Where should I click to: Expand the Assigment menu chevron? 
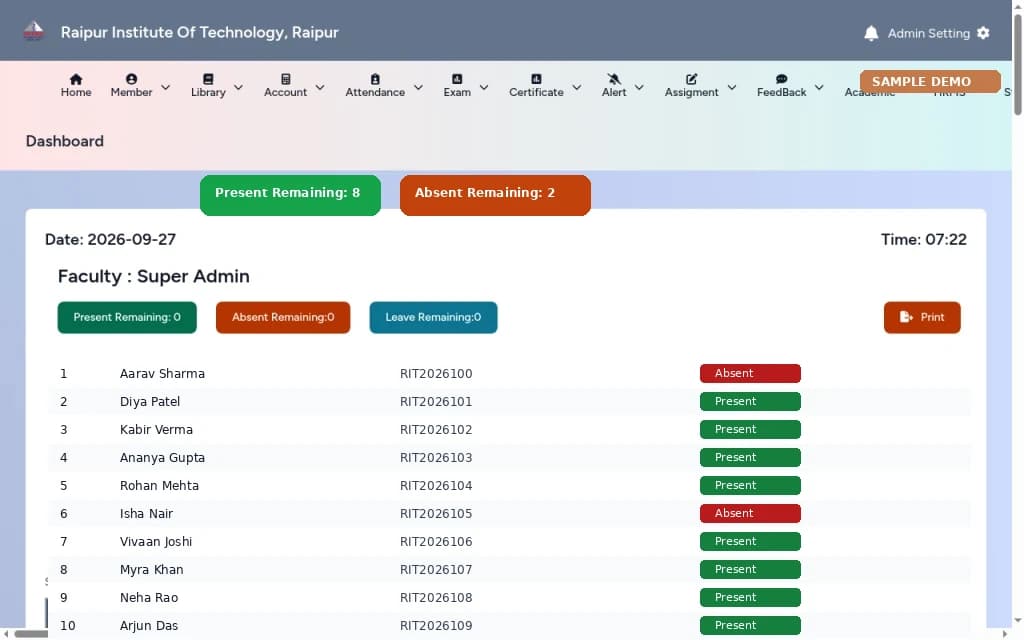point(732,87)
